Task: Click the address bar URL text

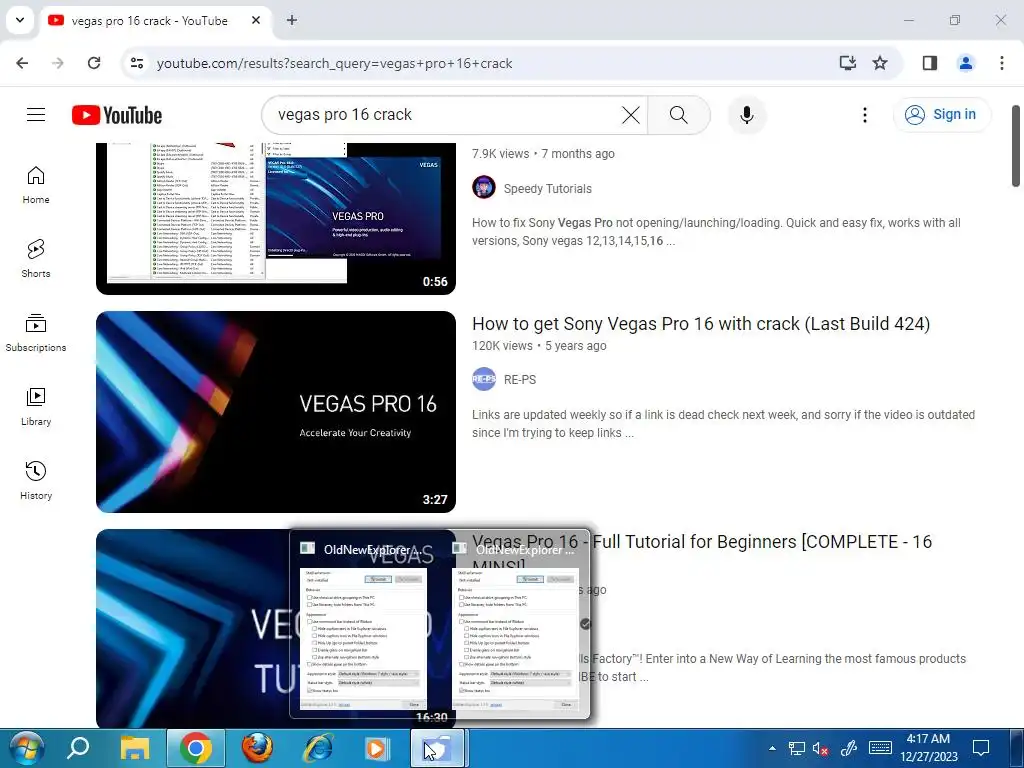Action: point(334,63)
